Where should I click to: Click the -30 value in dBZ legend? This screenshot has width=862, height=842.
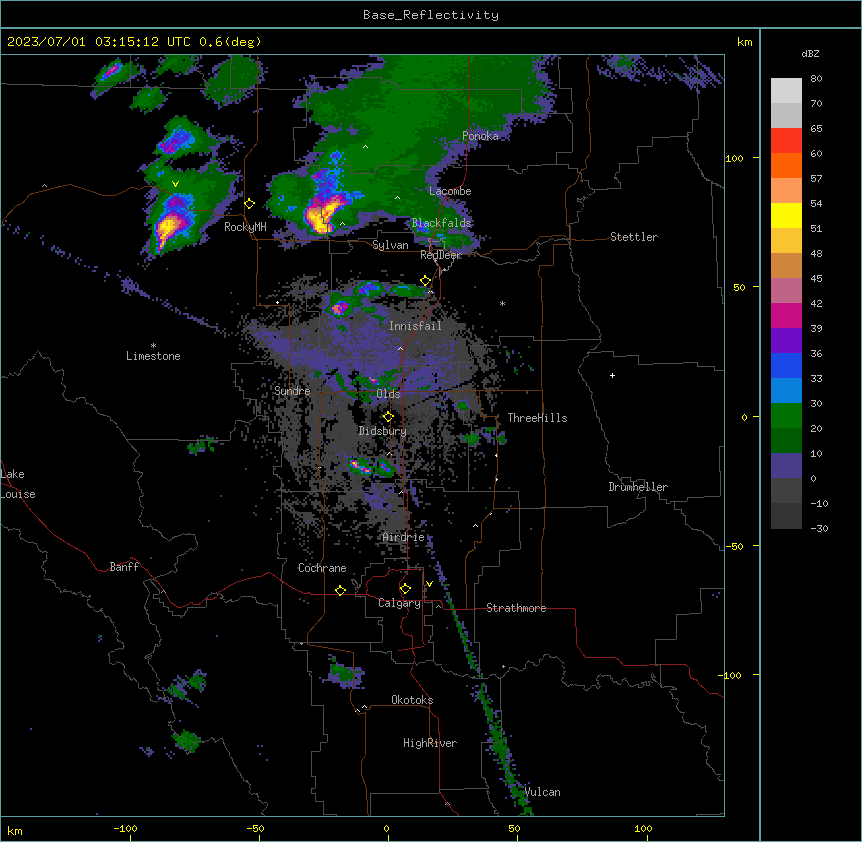(819, 529)
